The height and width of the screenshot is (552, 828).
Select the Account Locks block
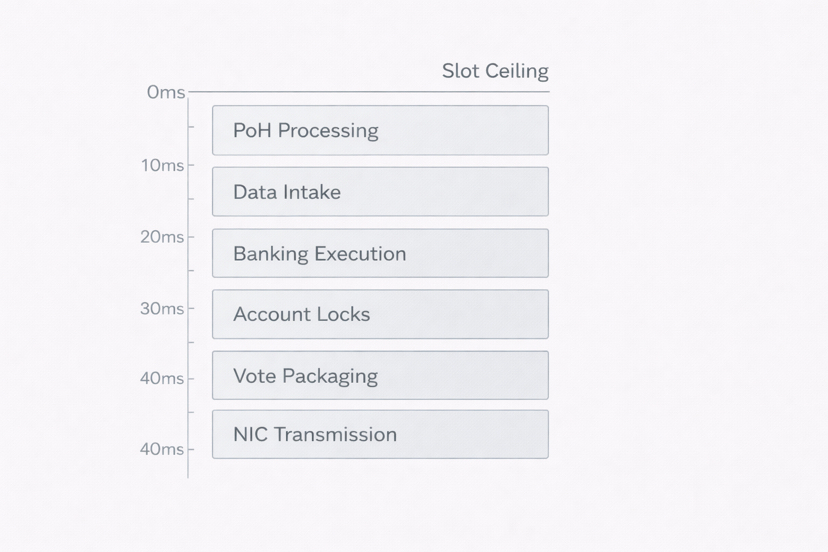(380, 314)
